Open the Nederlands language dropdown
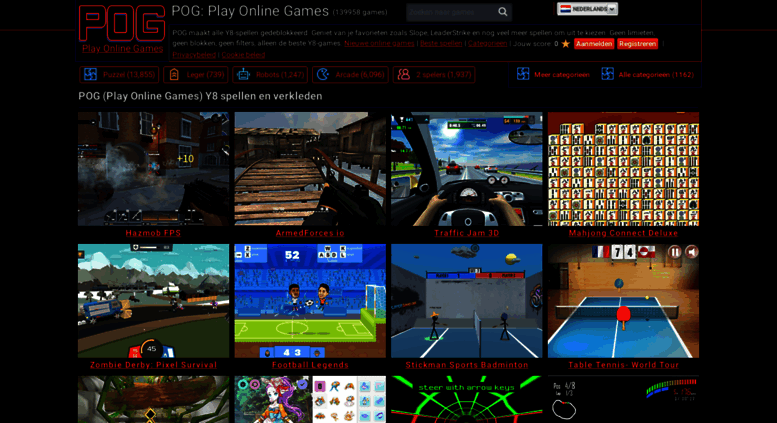The image size is (777, 423). [x=587, y=9]
